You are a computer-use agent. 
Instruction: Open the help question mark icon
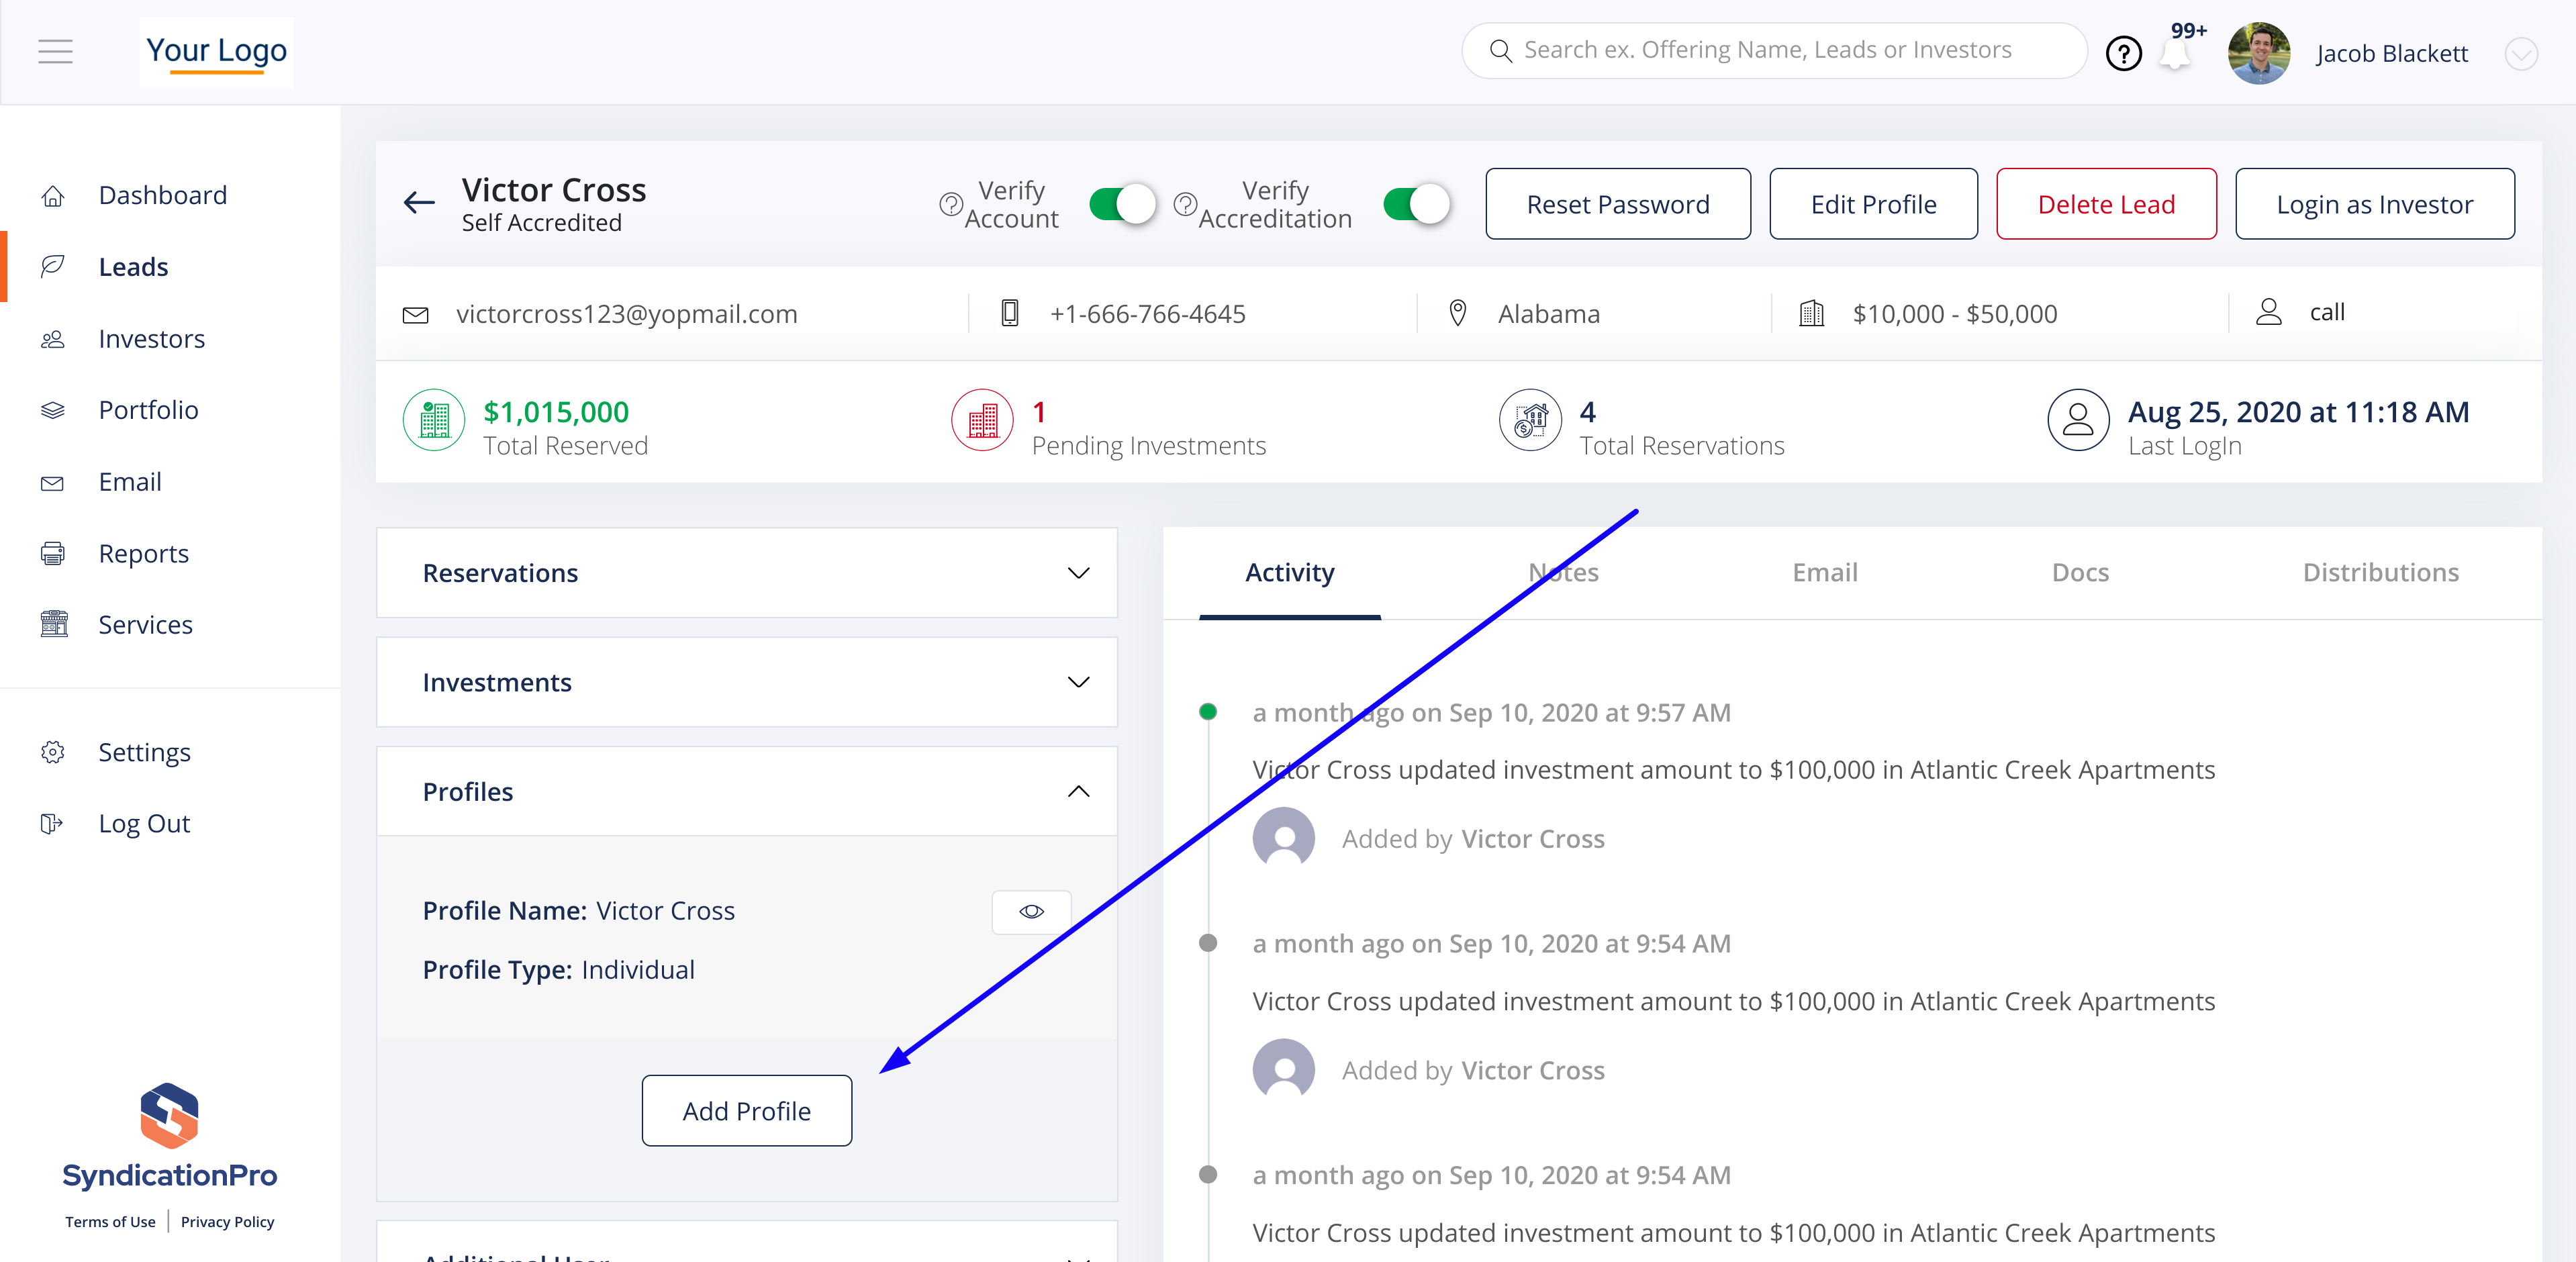(2123, 53)
